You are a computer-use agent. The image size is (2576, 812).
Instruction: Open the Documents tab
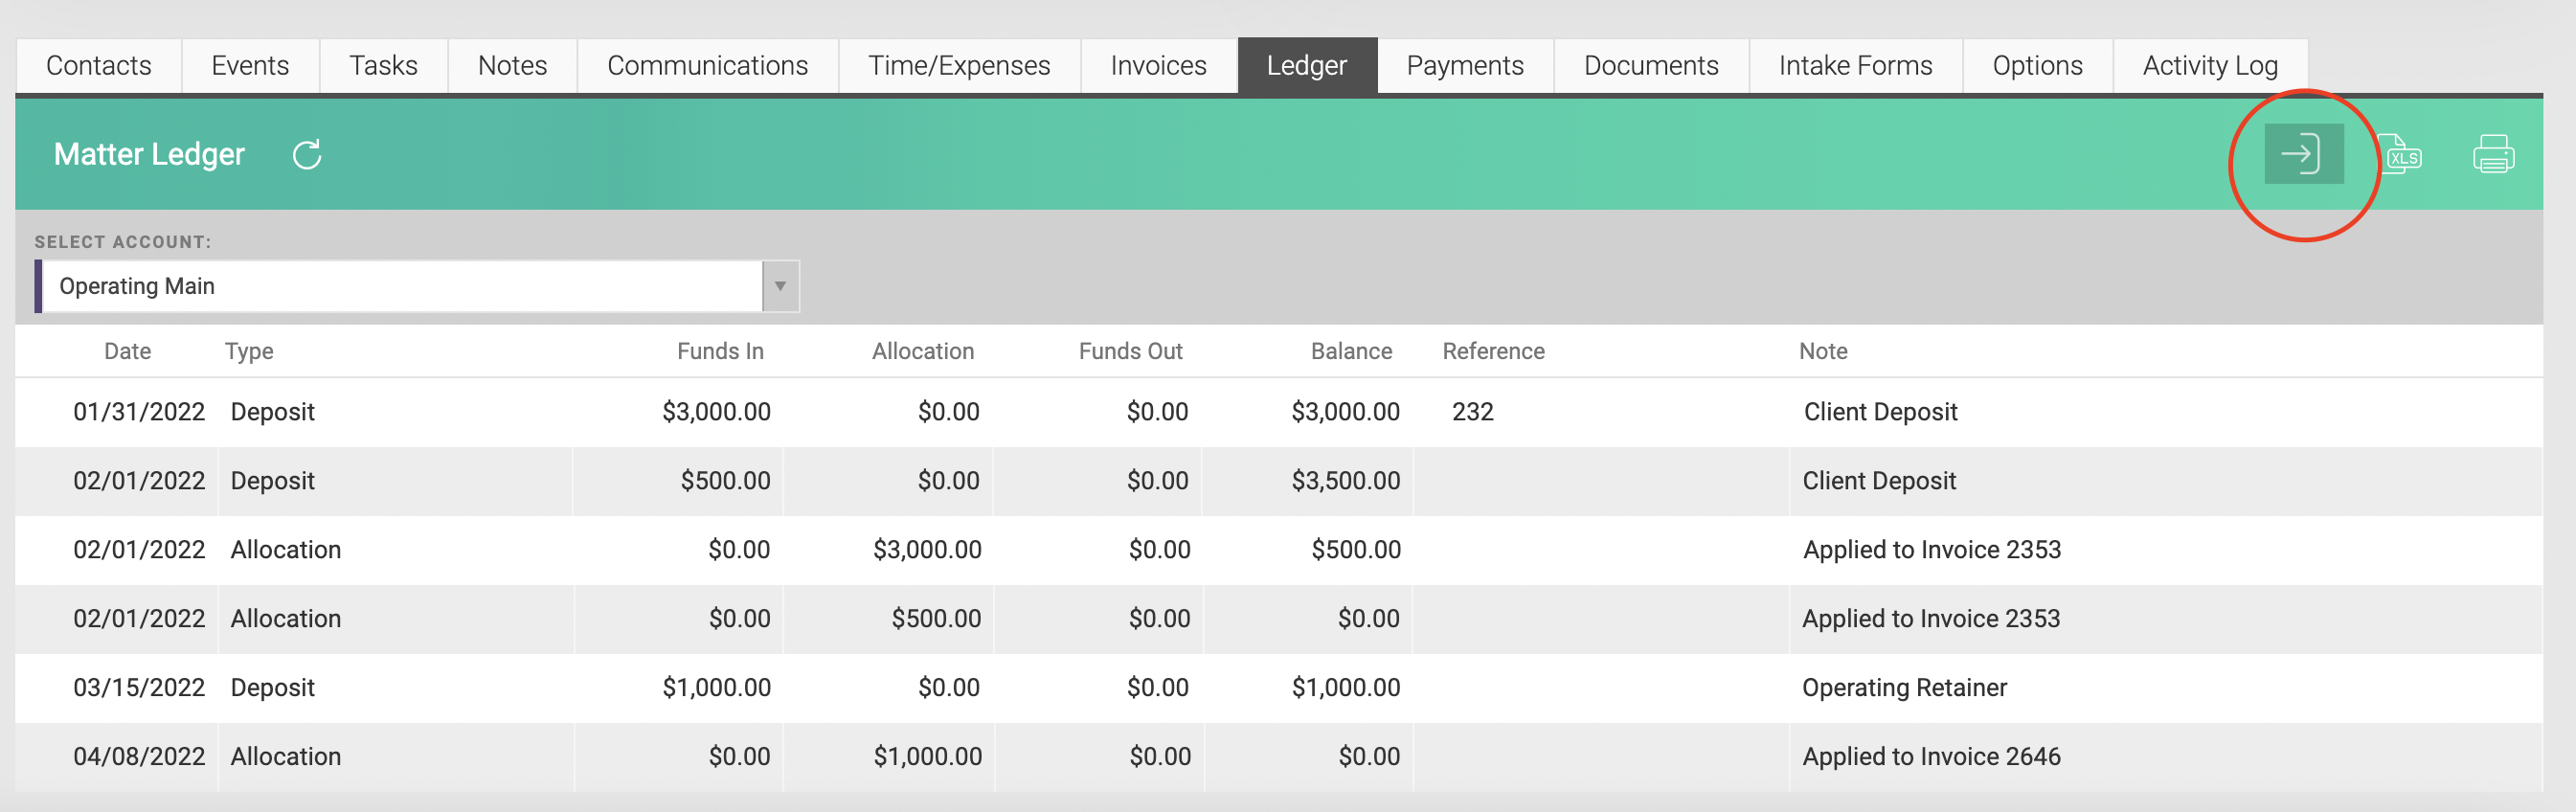[x=1651, y=66]
